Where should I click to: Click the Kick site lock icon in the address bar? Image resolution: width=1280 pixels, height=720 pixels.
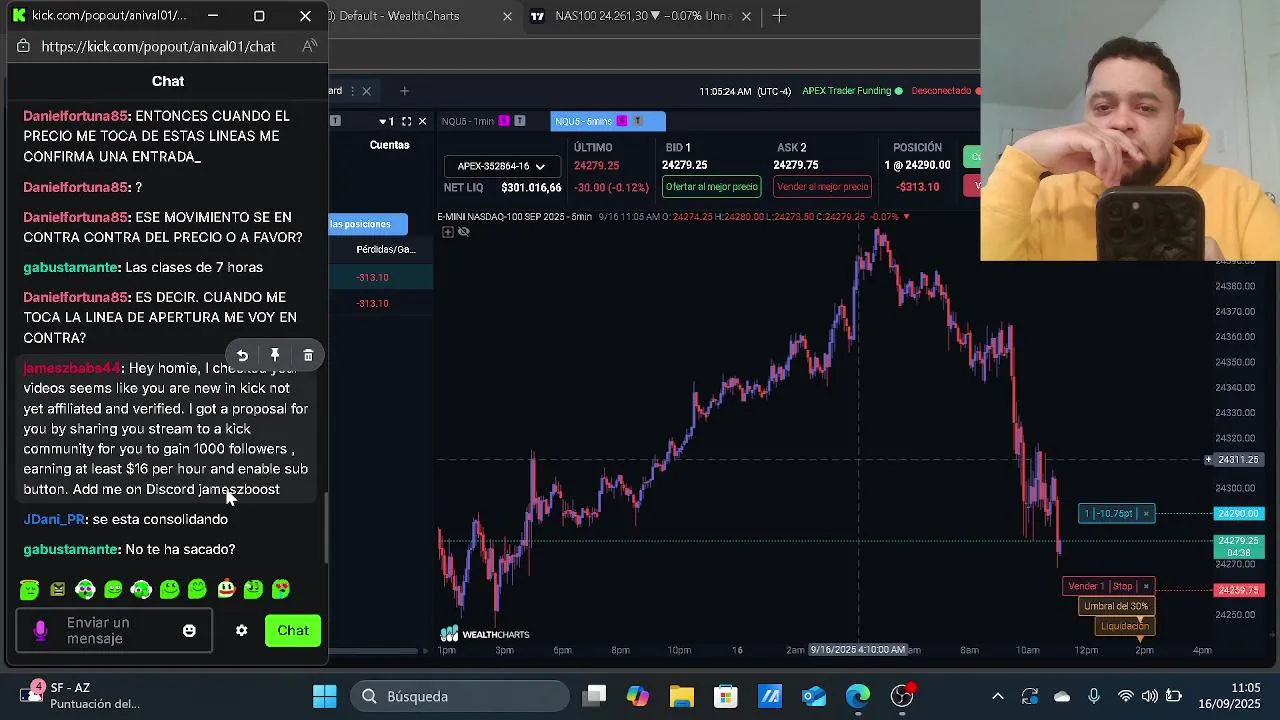pos(23,46)
